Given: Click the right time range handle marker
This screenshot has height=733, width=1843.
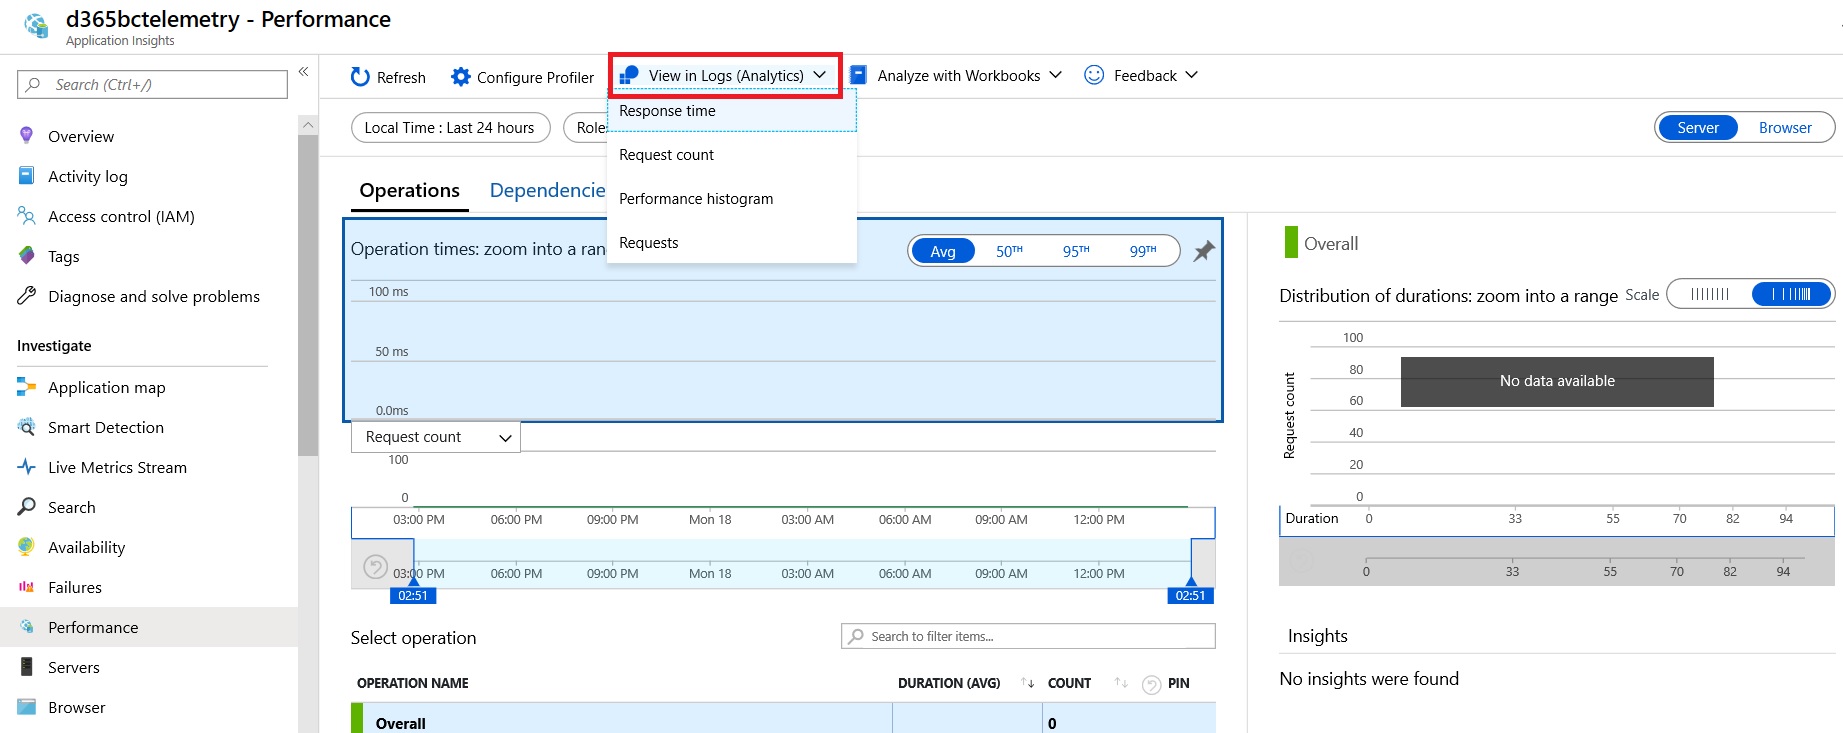Looking at the screenshot, I should 1190,594.
